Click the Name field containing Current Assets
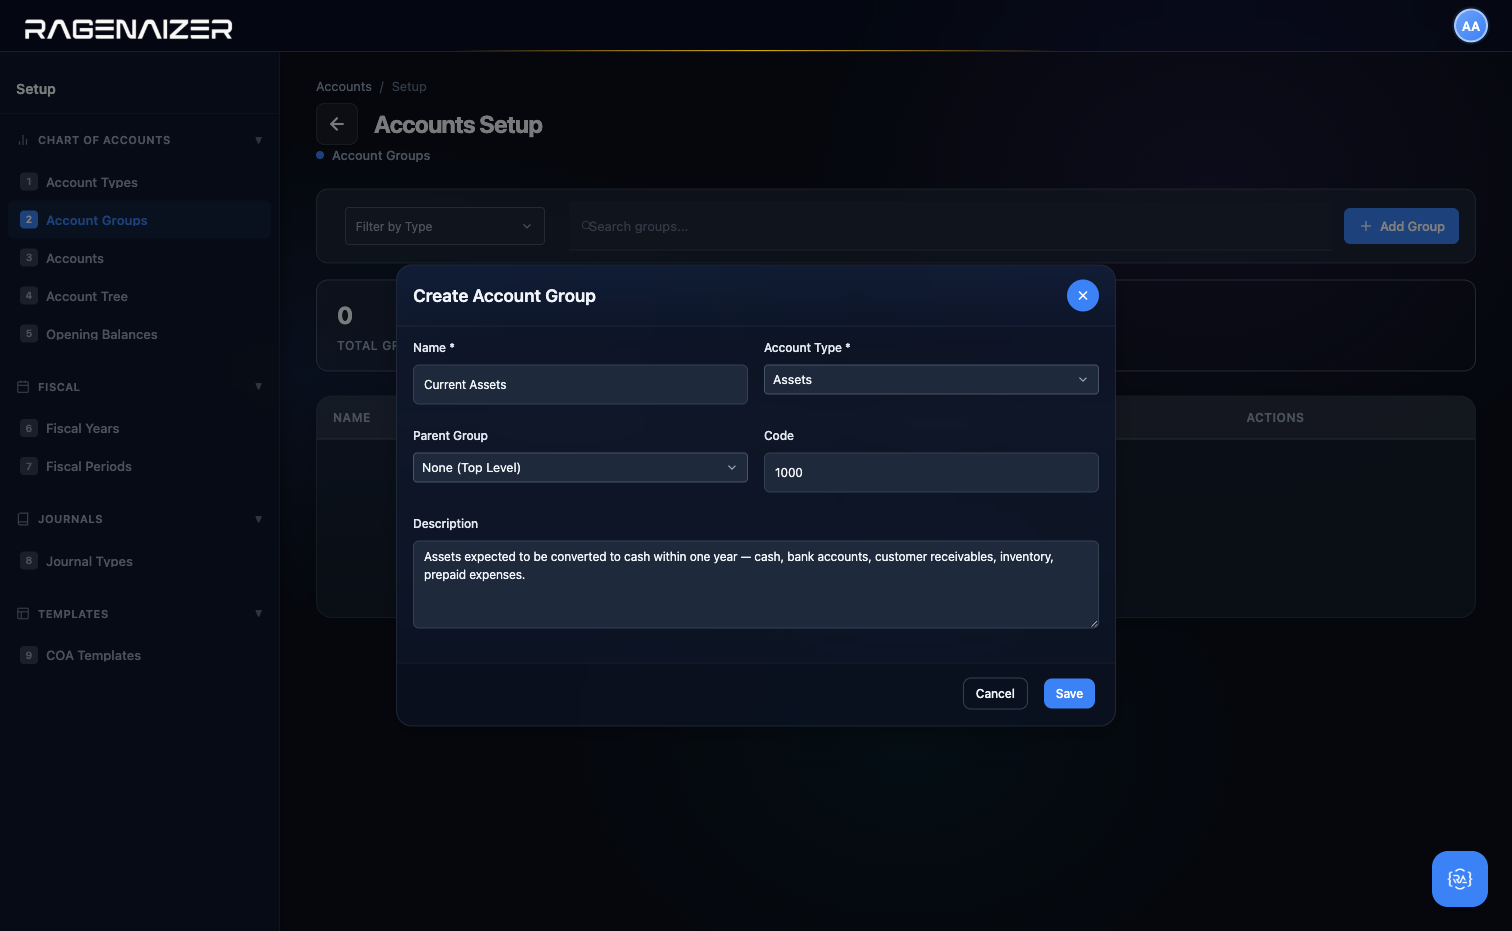 [x=580, y=384]
